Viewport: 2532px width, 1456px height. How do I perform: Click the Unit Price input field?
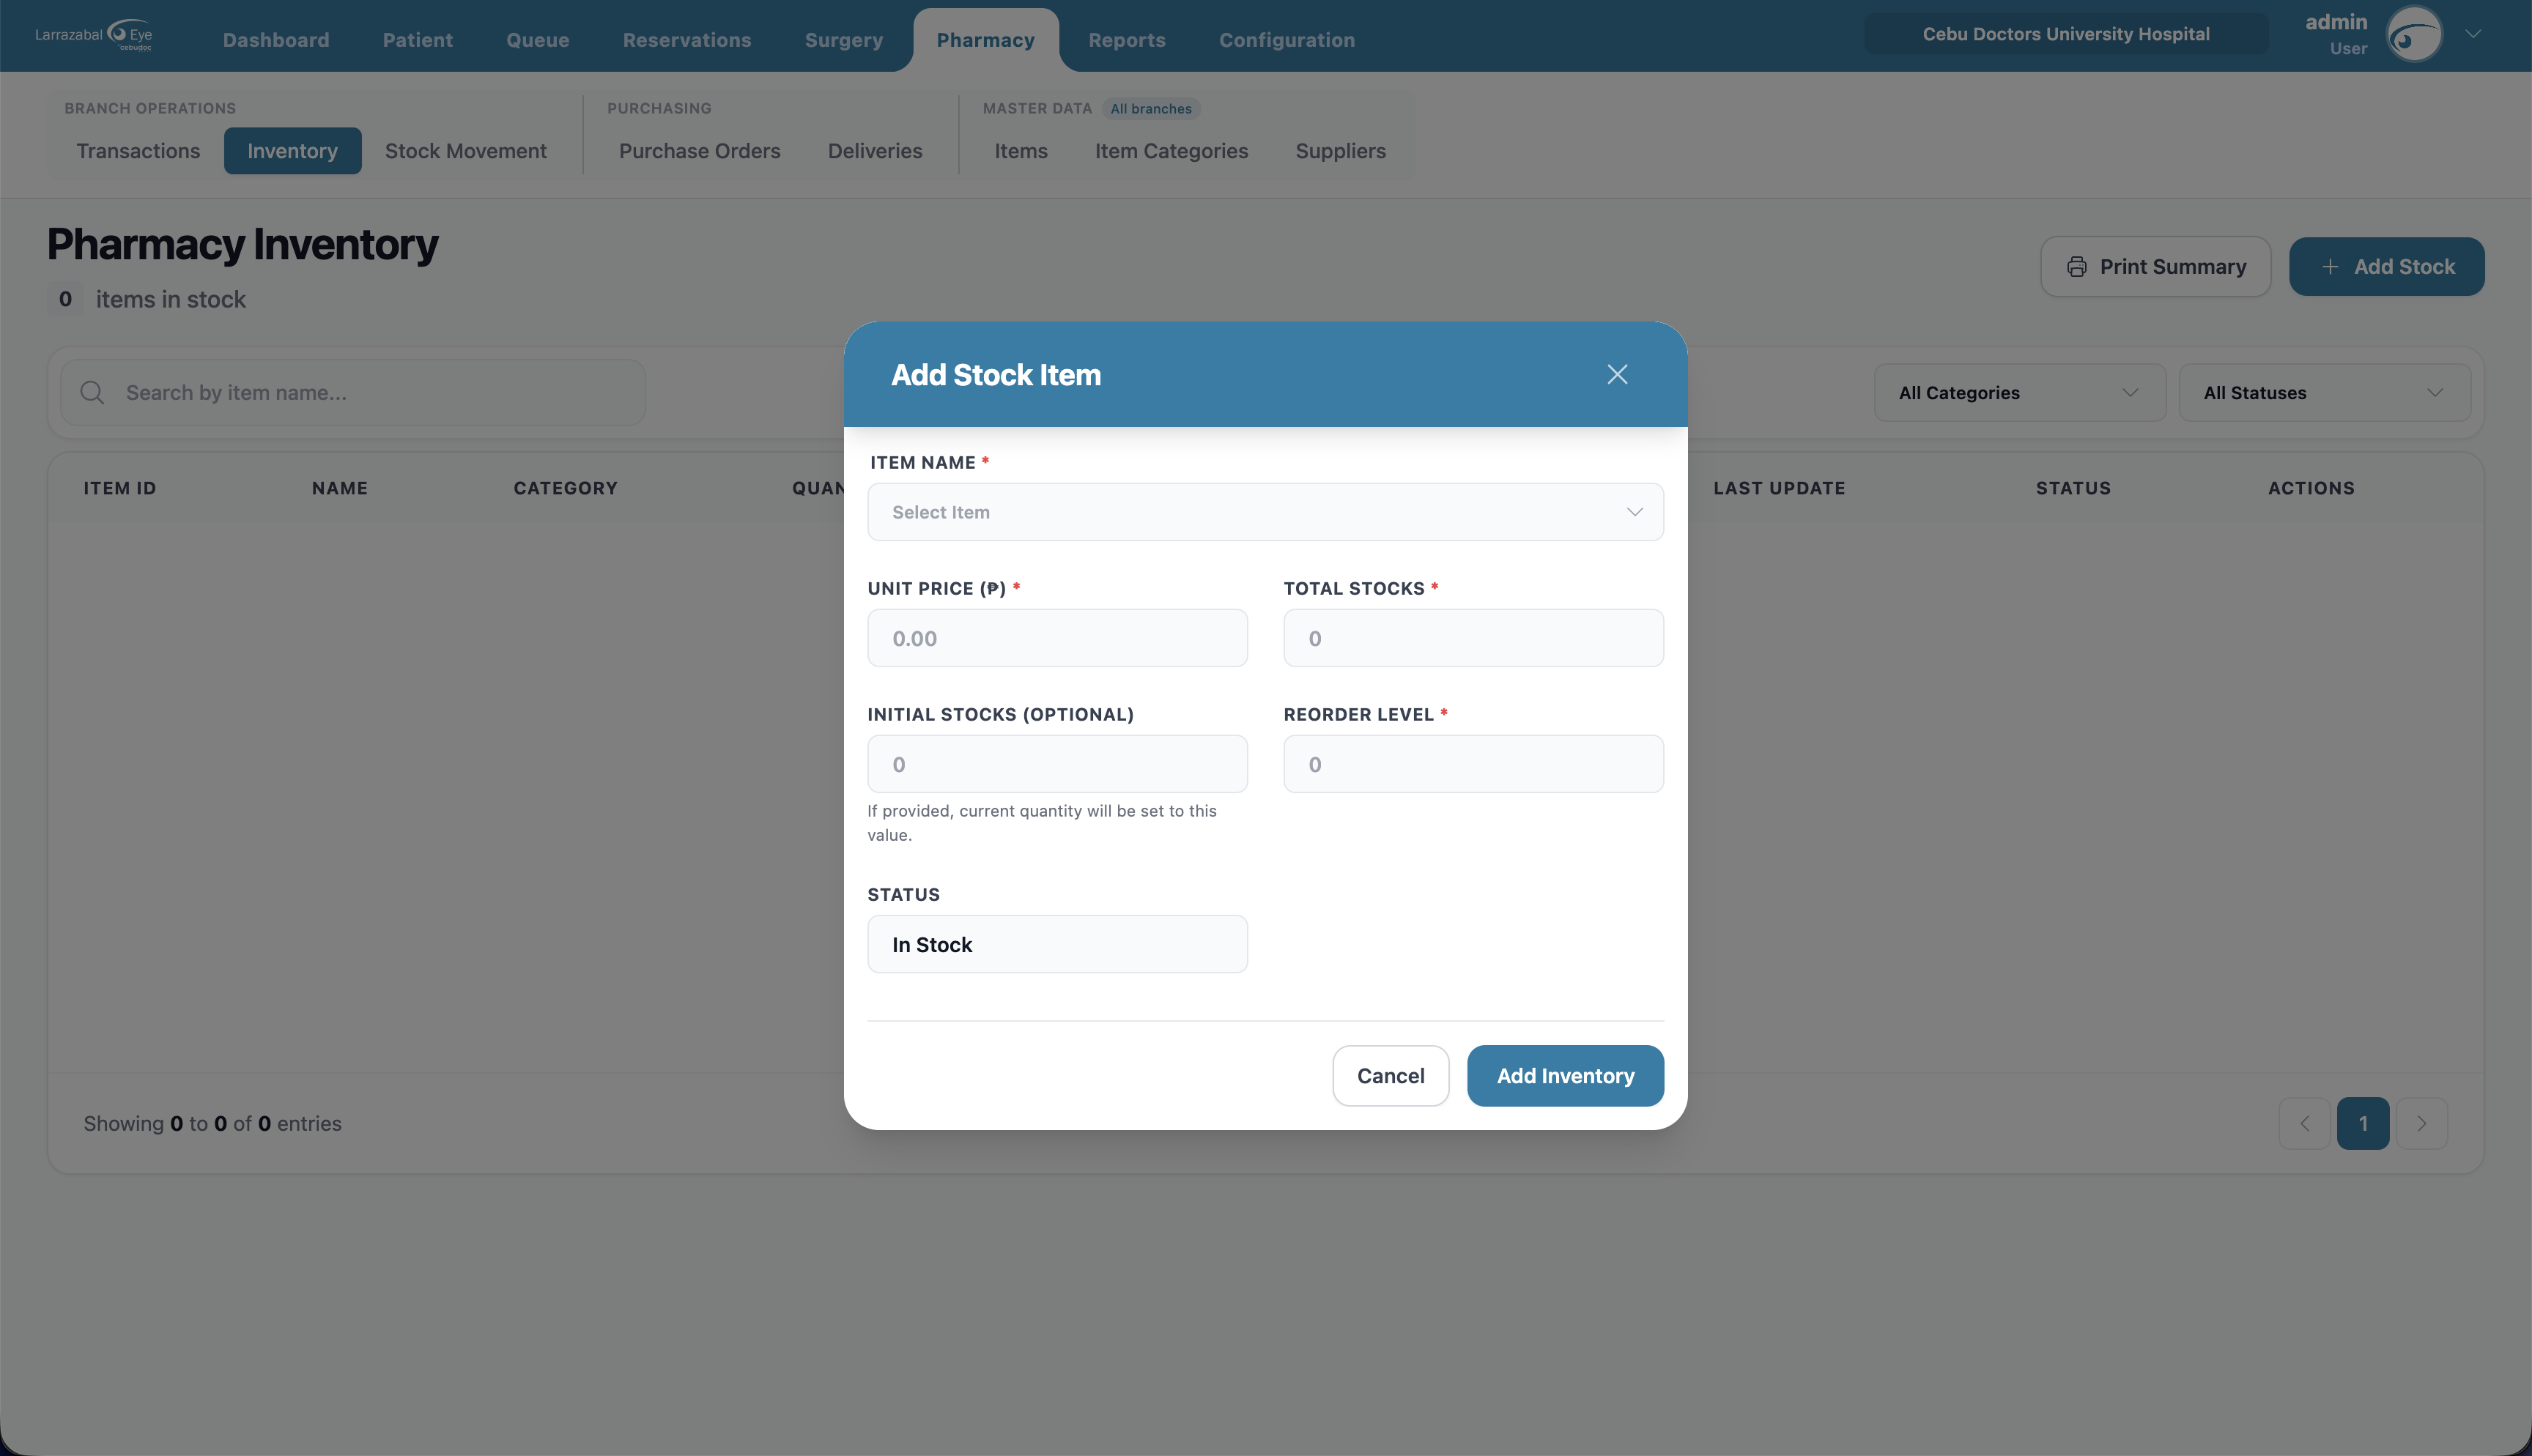pyautogui.click(x=1057, y=638)
